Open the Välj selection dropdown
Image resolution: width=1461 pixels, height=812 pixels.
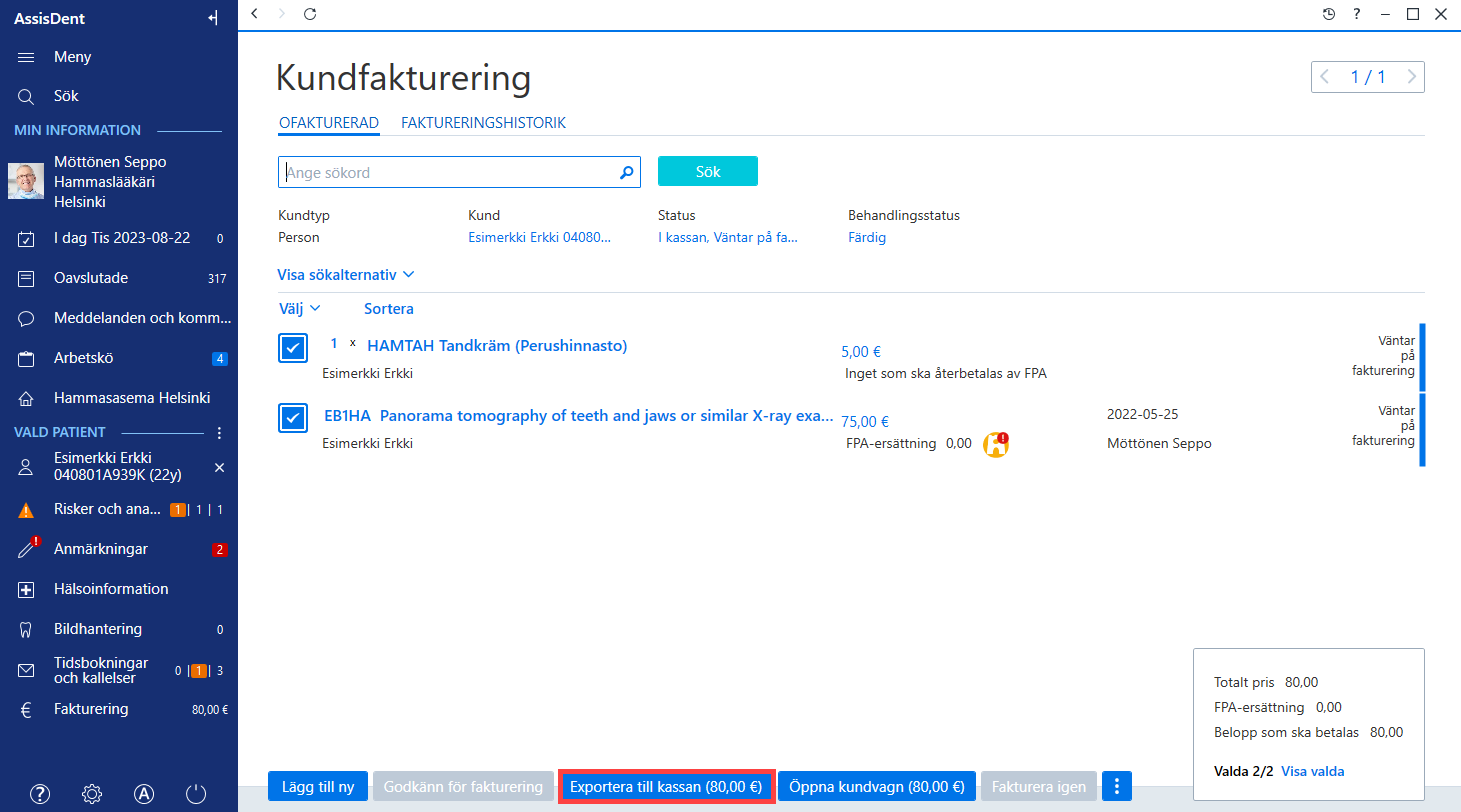point(300,309)
